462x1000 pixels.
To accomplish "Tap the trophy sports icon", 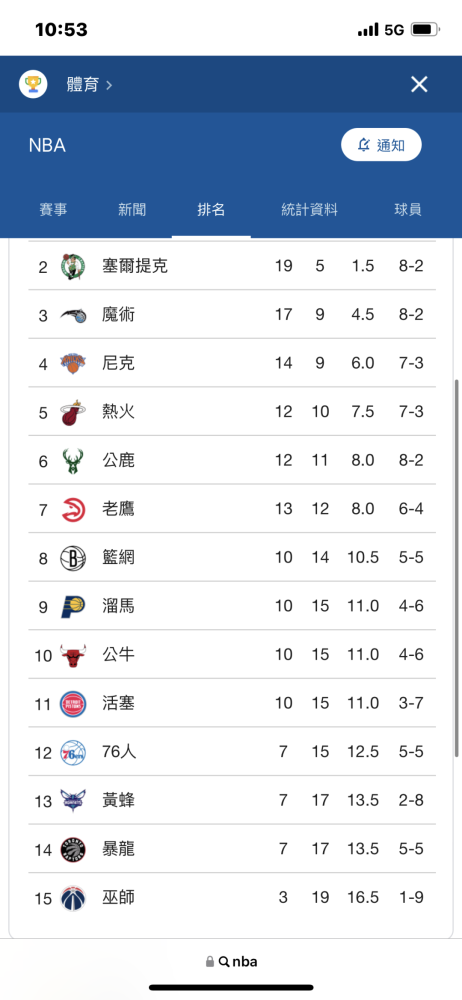I will tap(33, 84).
